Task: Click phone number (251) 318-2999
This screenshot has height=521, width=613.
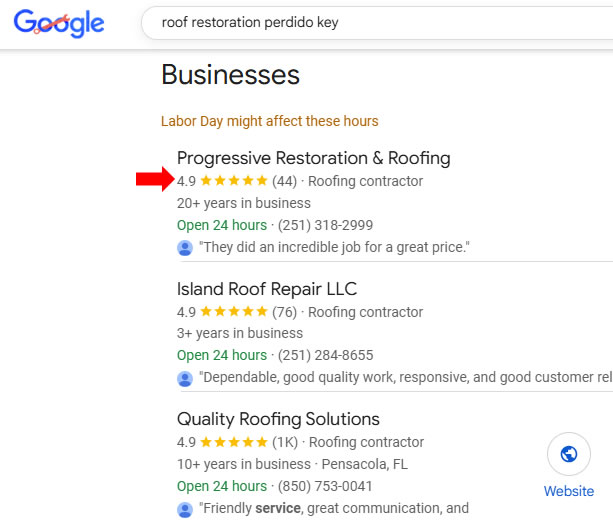Action: click(325, 225)
